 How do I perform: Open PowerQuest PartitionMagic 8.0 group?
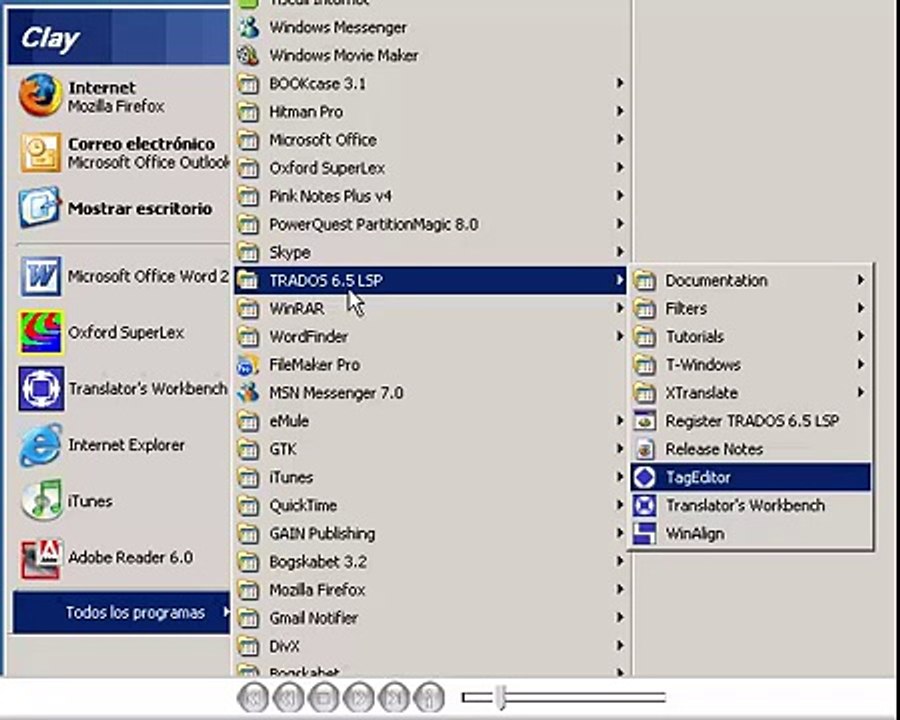[x=430, y=224]
